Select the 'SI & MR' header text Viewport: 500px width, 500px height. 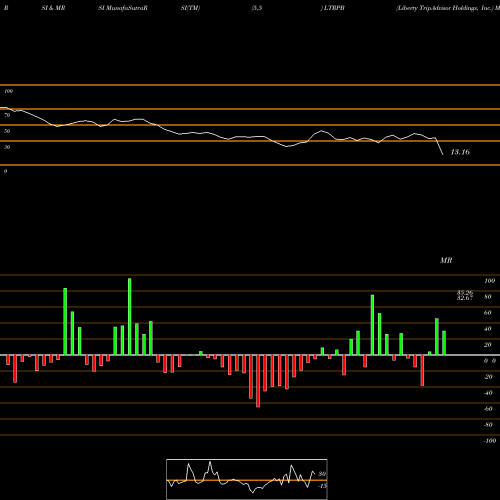tap(53, 8)
